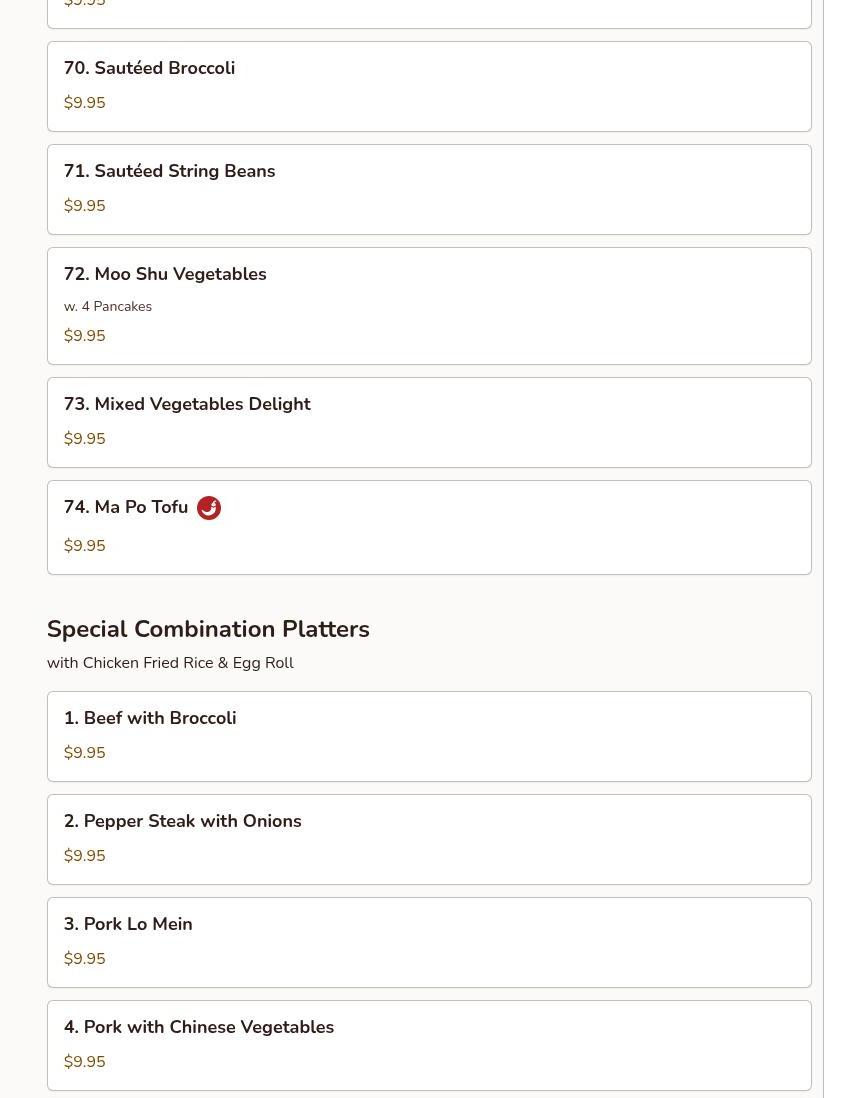
Task: Open the 71. Sautéed String Beans item
Action: point(169,171)
